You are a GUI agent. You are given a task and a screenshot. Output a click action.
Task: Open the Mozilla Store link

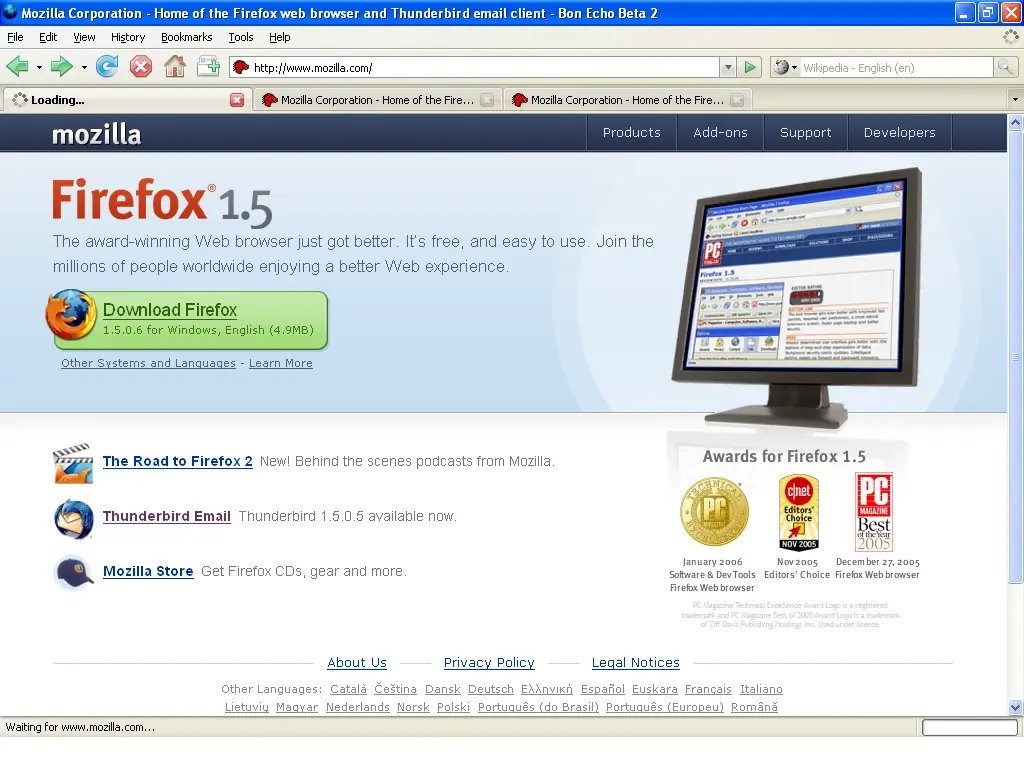(148, 571)
